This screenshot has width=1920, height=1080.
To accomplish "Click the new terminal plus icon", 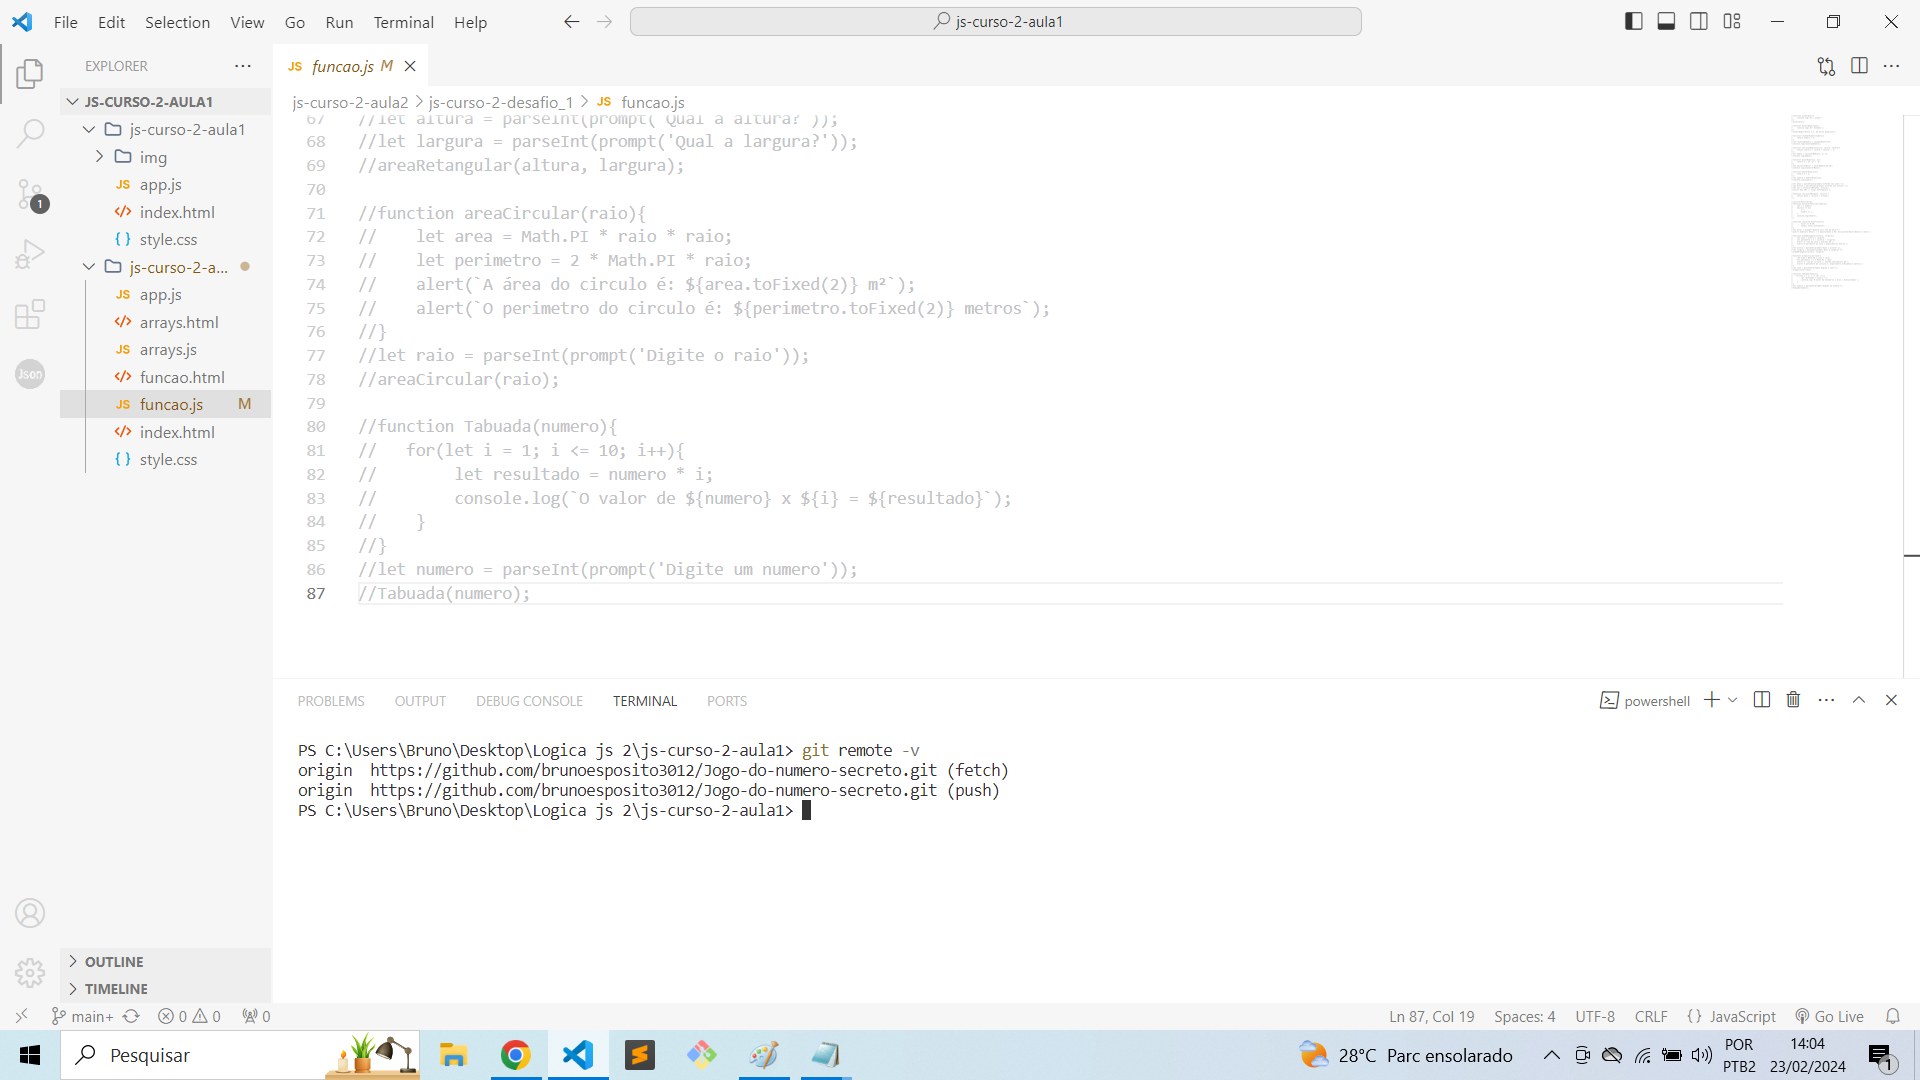I will [1713, 700].
